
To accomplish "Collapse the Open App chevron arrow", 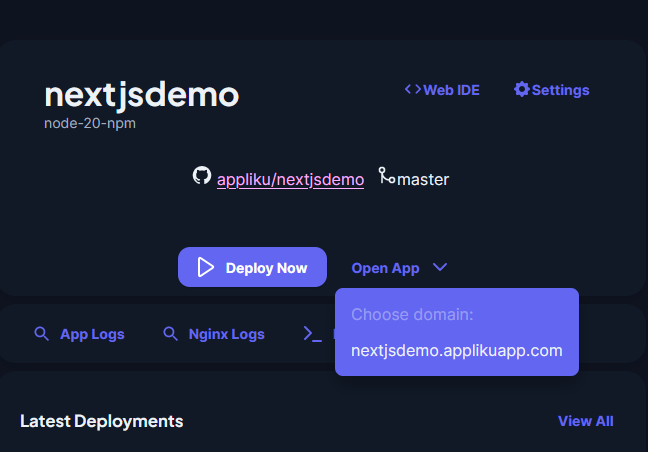I will (x=441, y=267).
